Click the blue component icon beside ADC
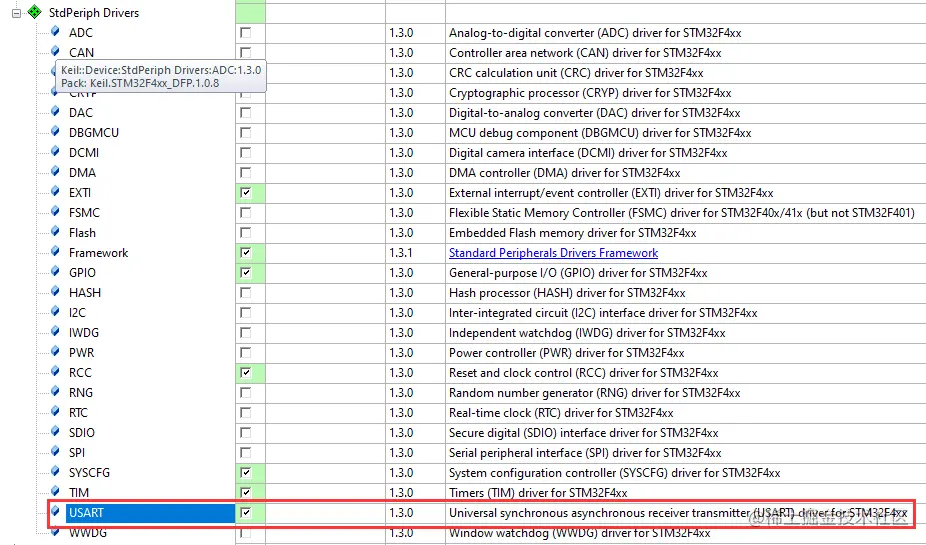926x545 pixels. click(x=56, y=31)
